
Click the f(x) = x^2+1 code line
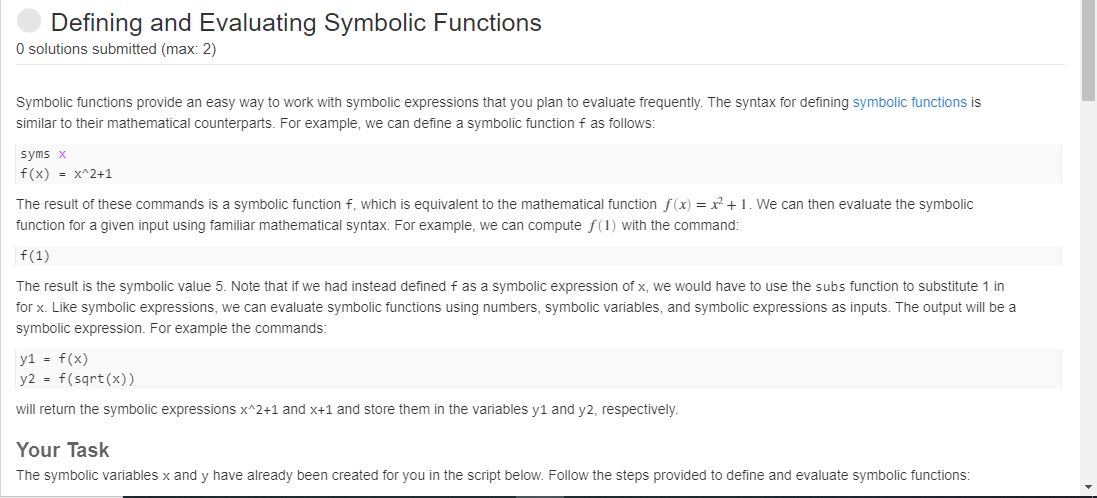click(66, 174)
